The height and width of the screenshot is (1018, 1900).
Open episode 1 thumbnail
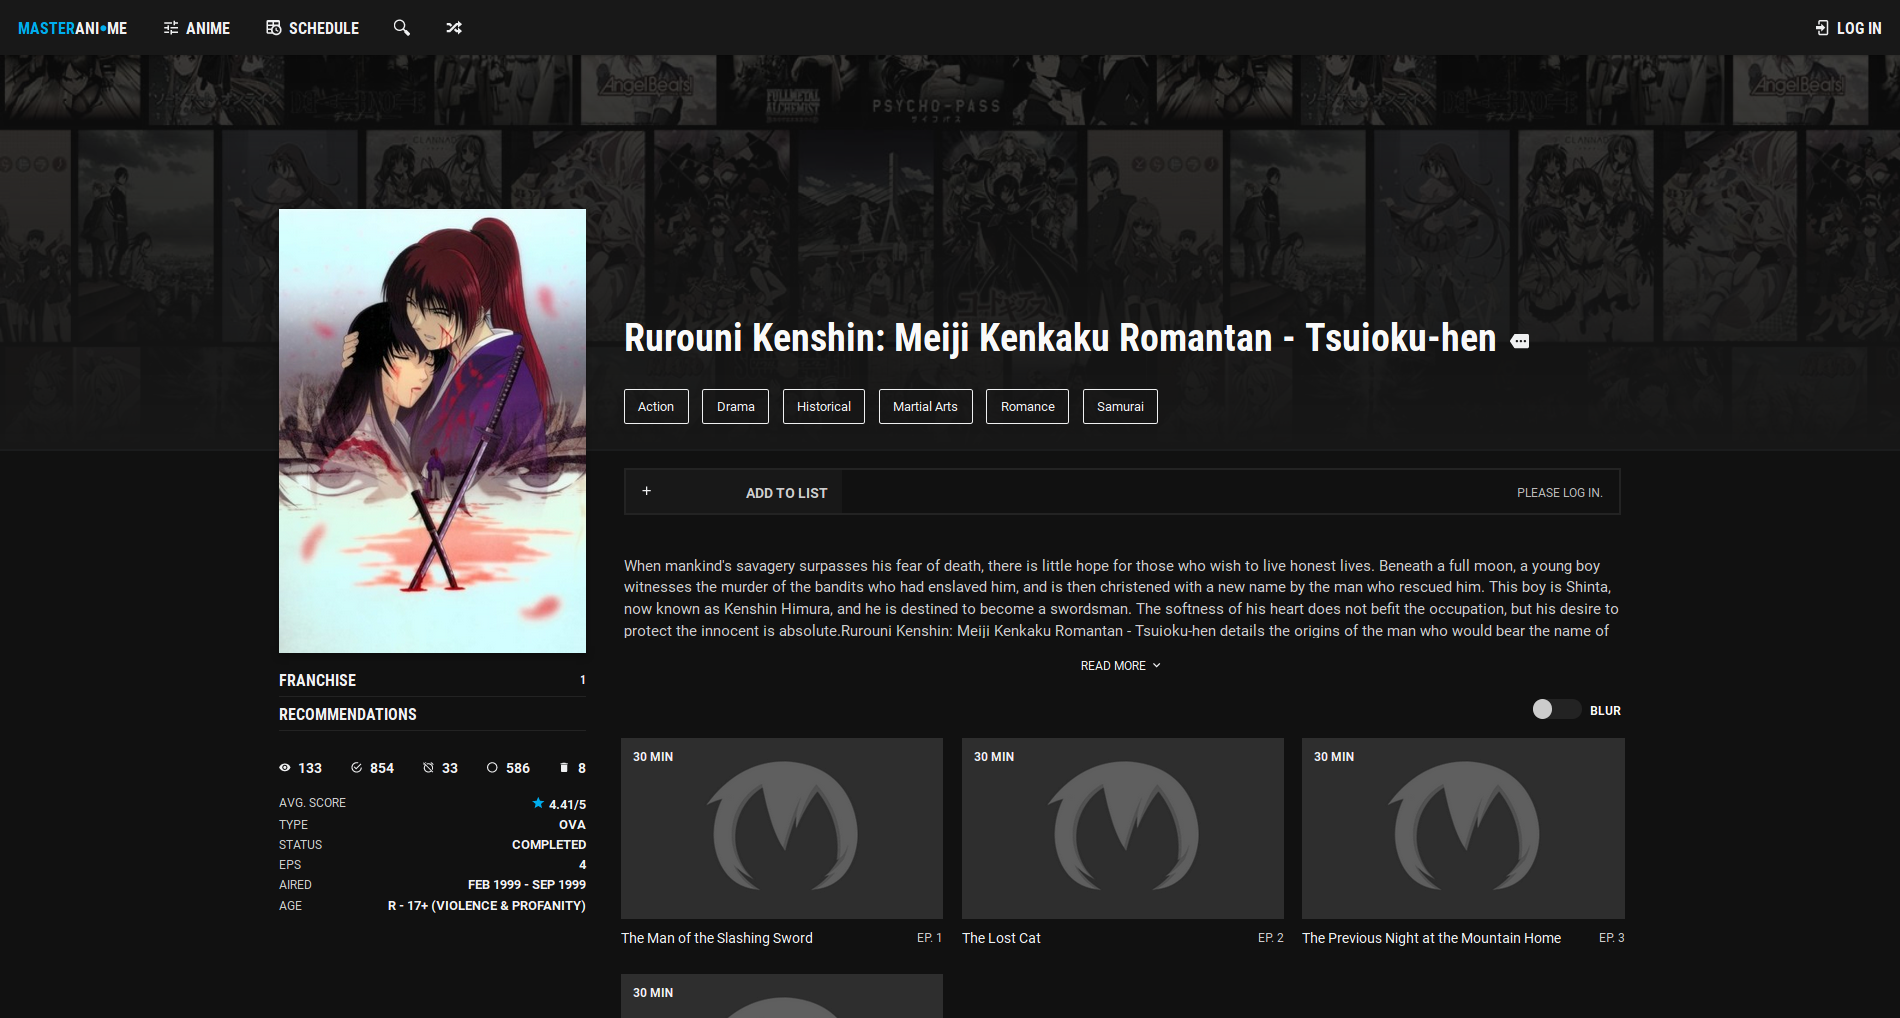pyautogui.click(x=782, y=828)
